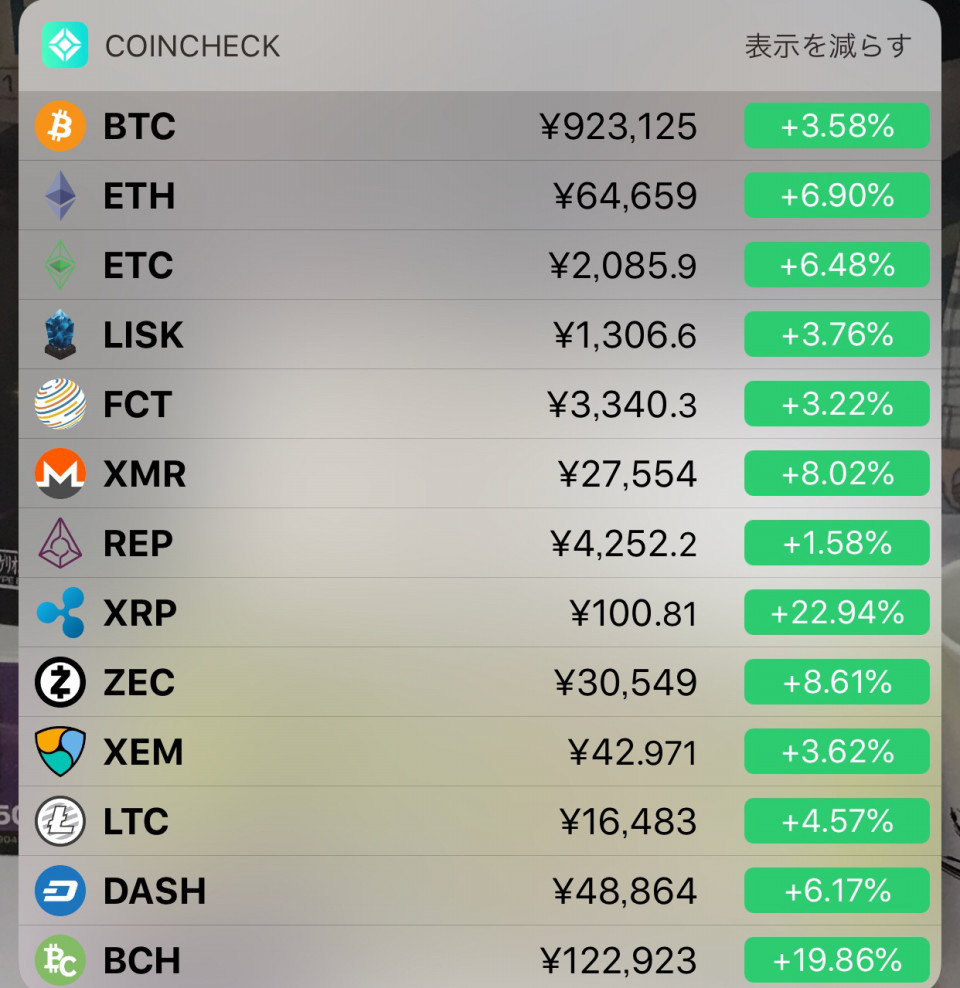Tap the NEM XEM shield icon

point(60,751)
